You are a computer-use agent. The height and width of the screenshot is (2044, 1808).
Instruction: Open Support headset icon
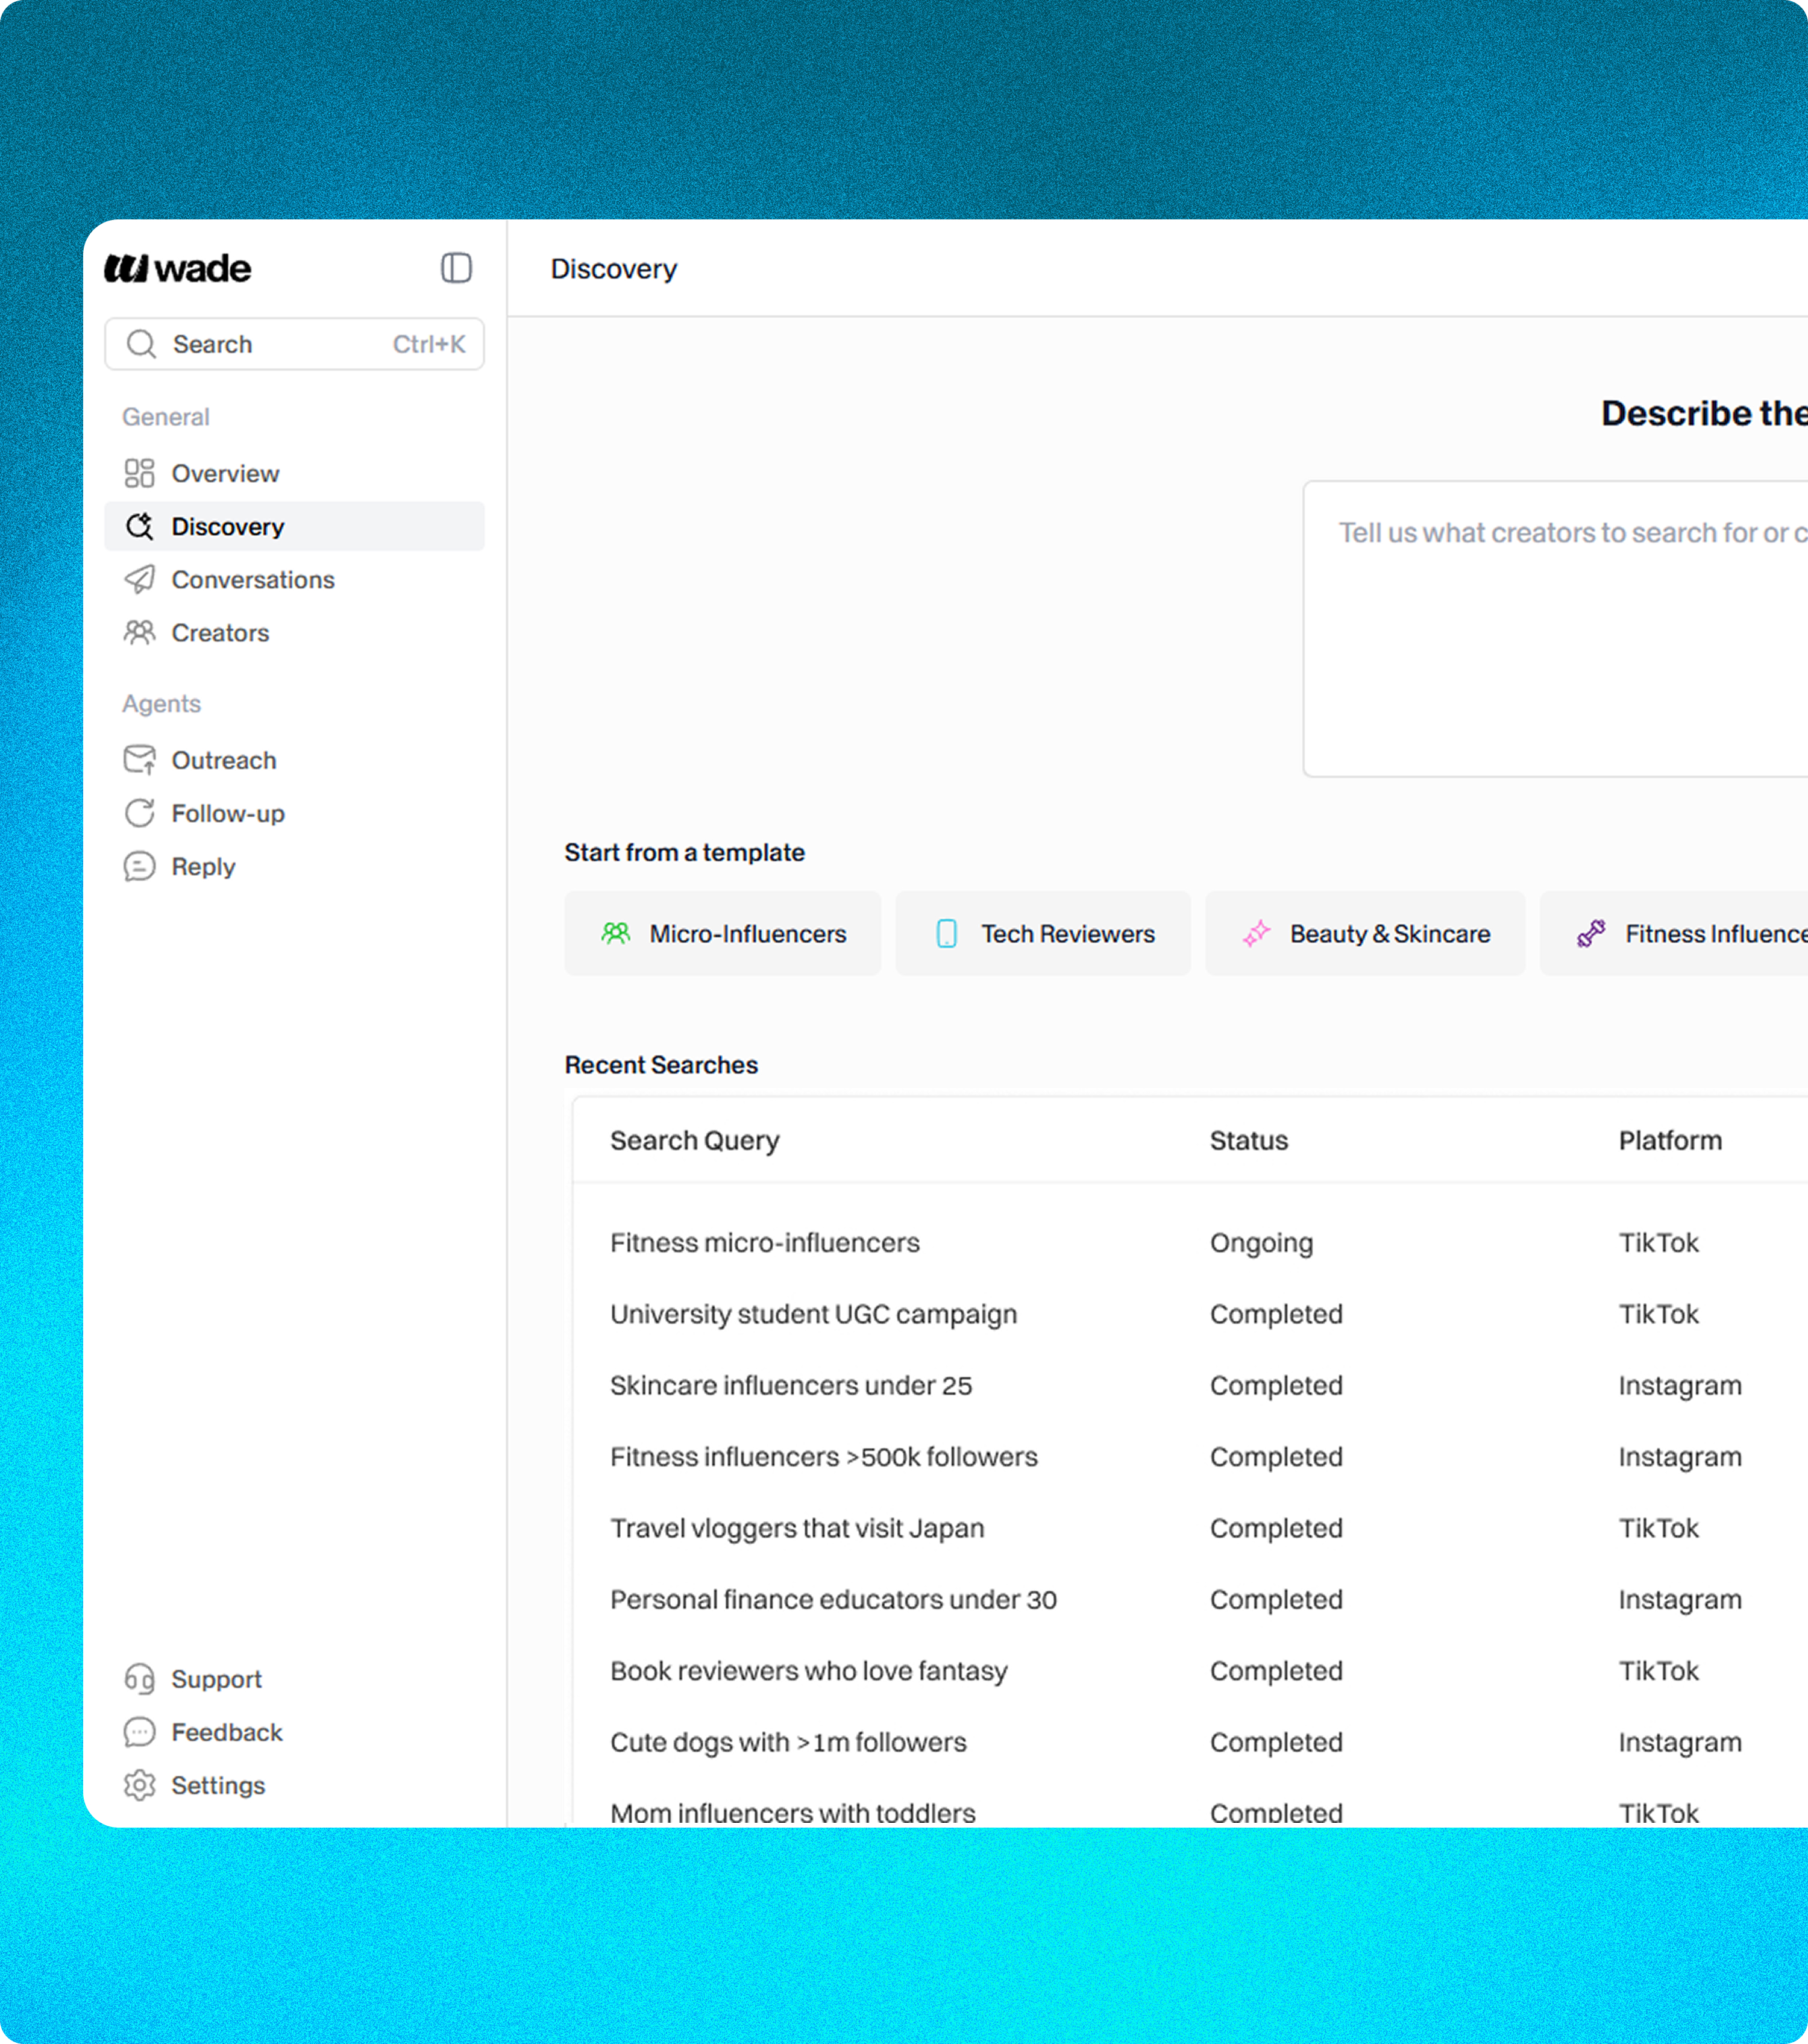(139, 1678)
